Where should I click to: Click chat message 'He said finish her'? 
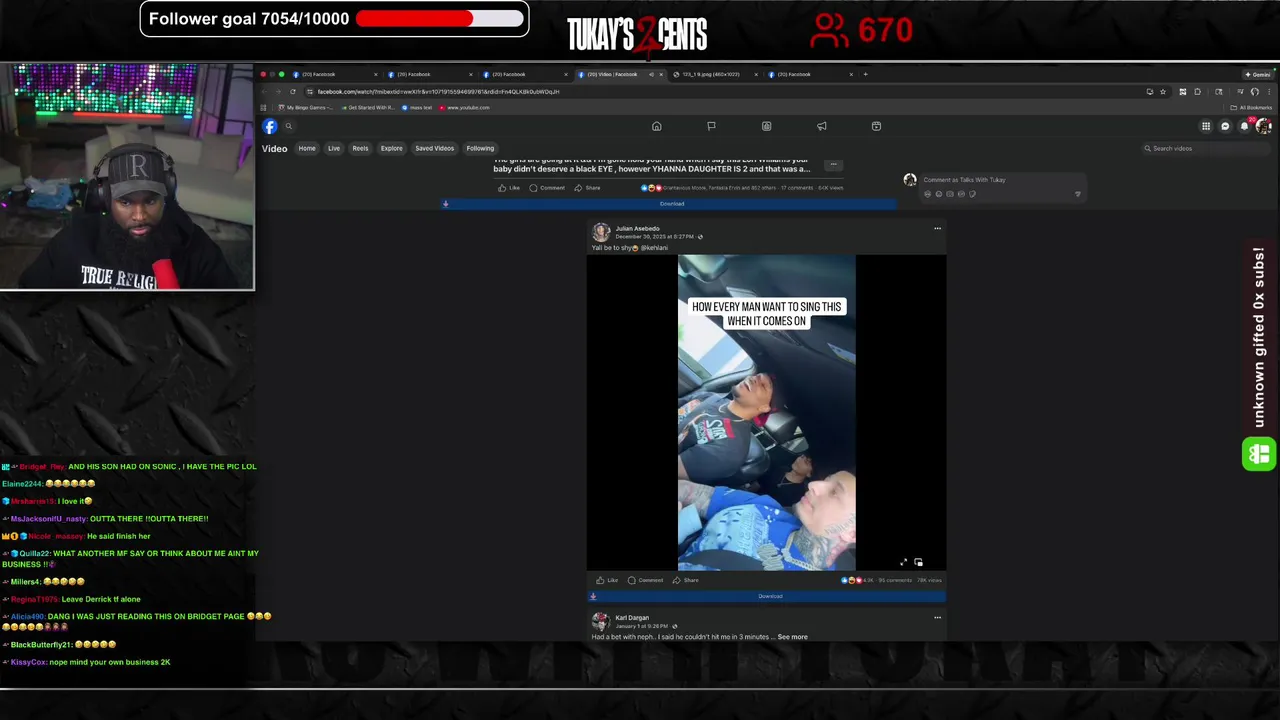coord(118,536)
